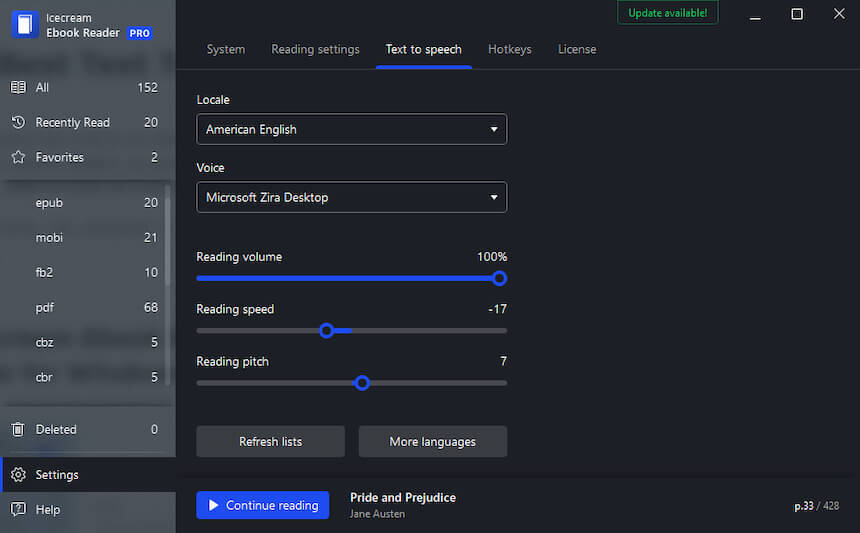The height and width of the screenshot is (533, 860).
Task: Maximize the Ebook Reader window
Action: (797, 14)
